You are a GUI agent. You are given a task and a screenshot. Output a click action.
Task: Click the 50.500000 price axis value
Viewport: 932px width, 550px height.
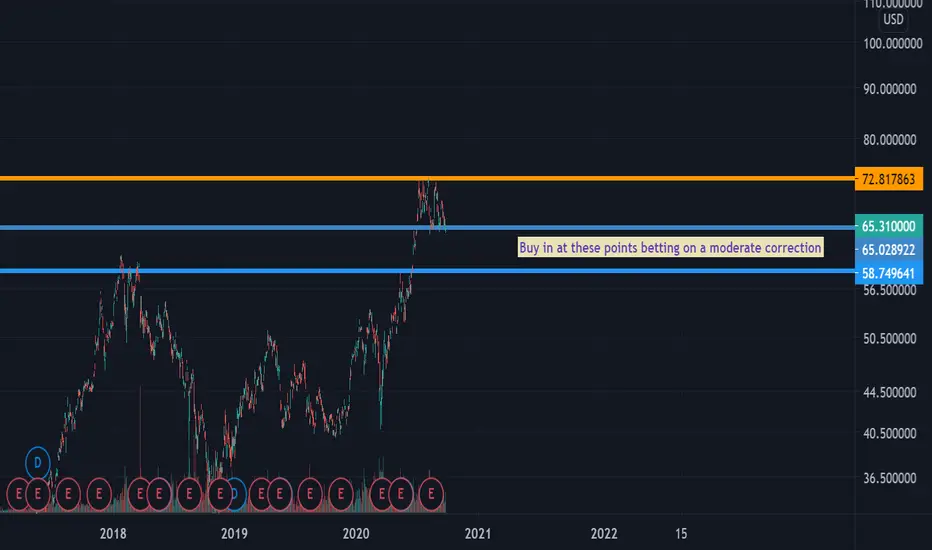click(x=890, y=339)
